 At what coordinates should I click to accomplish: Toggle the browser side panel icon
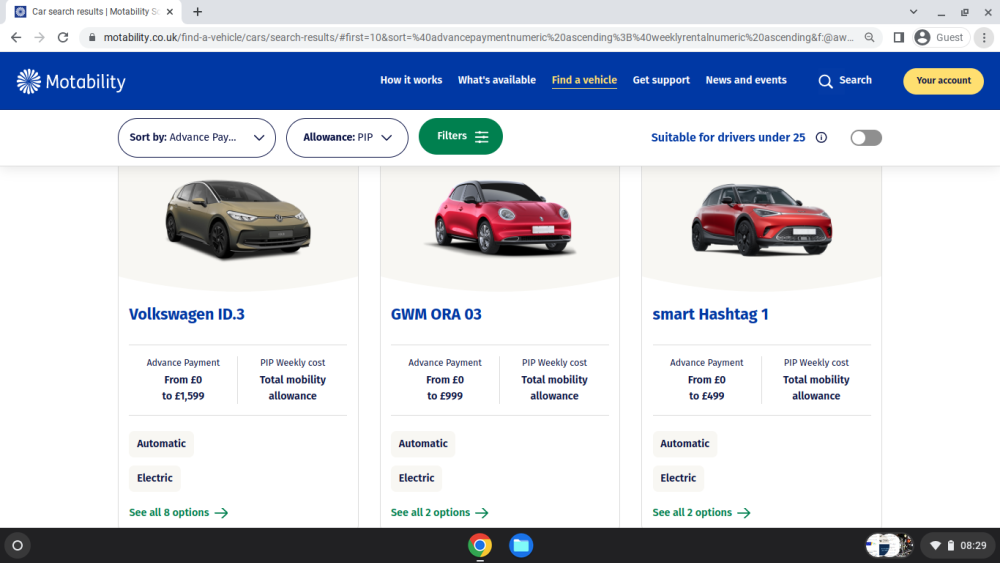899,38
